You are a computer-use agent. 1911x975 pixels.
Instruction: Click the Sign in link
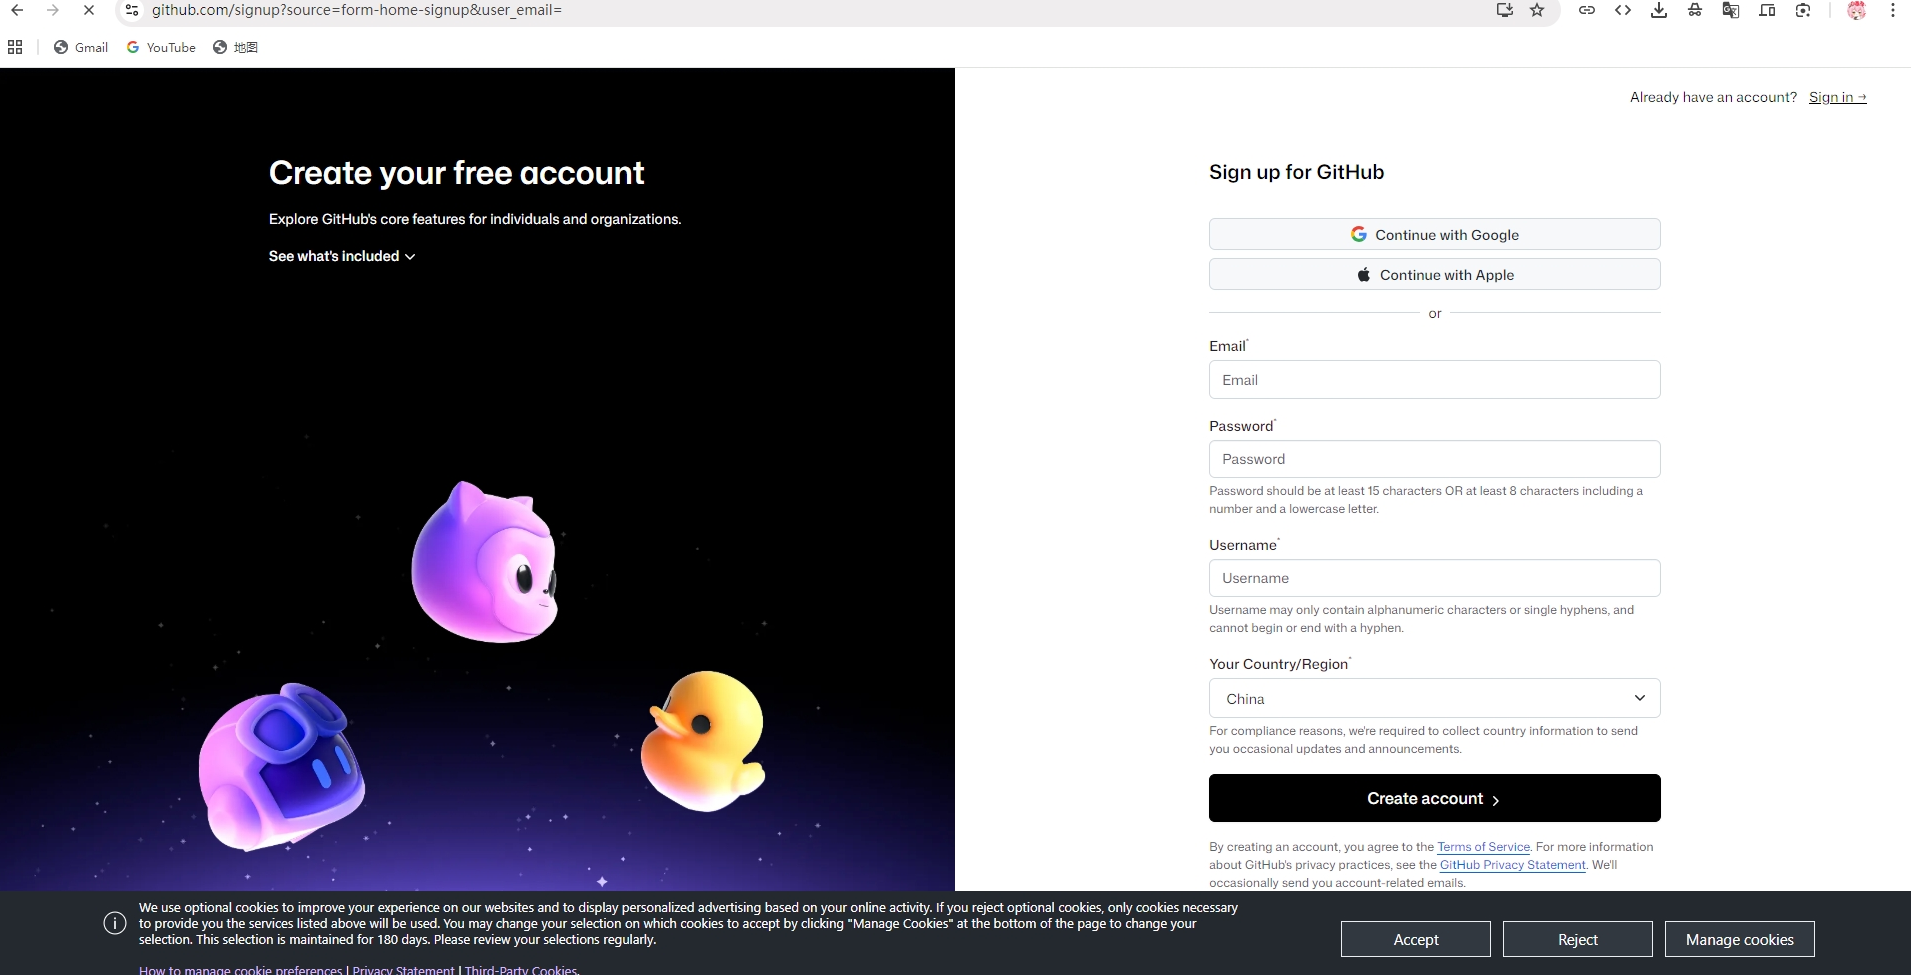point(1837,97)
